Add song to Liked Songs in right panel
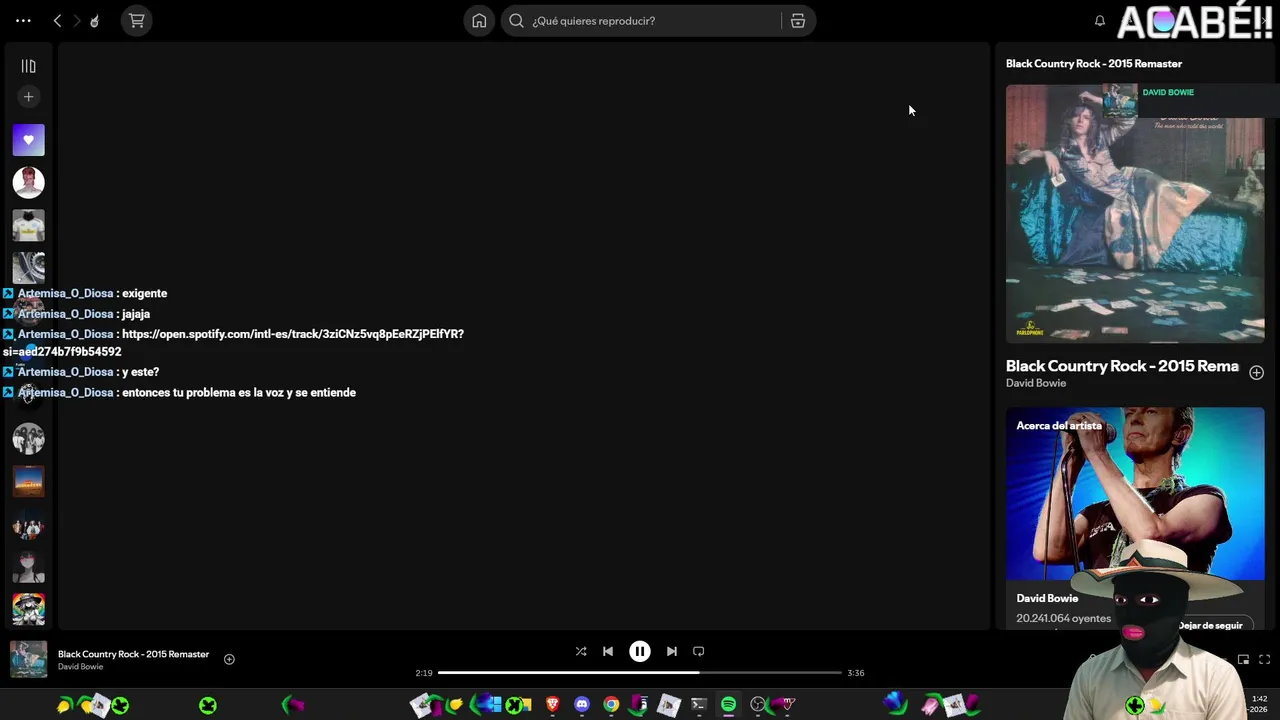 coord(1256,372)
